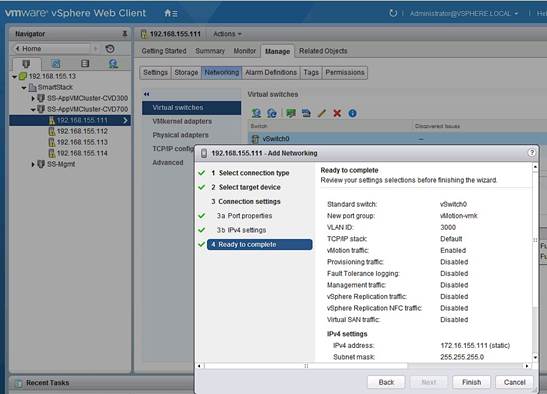Select VMkernel adapters in the side list
Viewport: 547px width, 394px height.
click(x=182, y=121)
